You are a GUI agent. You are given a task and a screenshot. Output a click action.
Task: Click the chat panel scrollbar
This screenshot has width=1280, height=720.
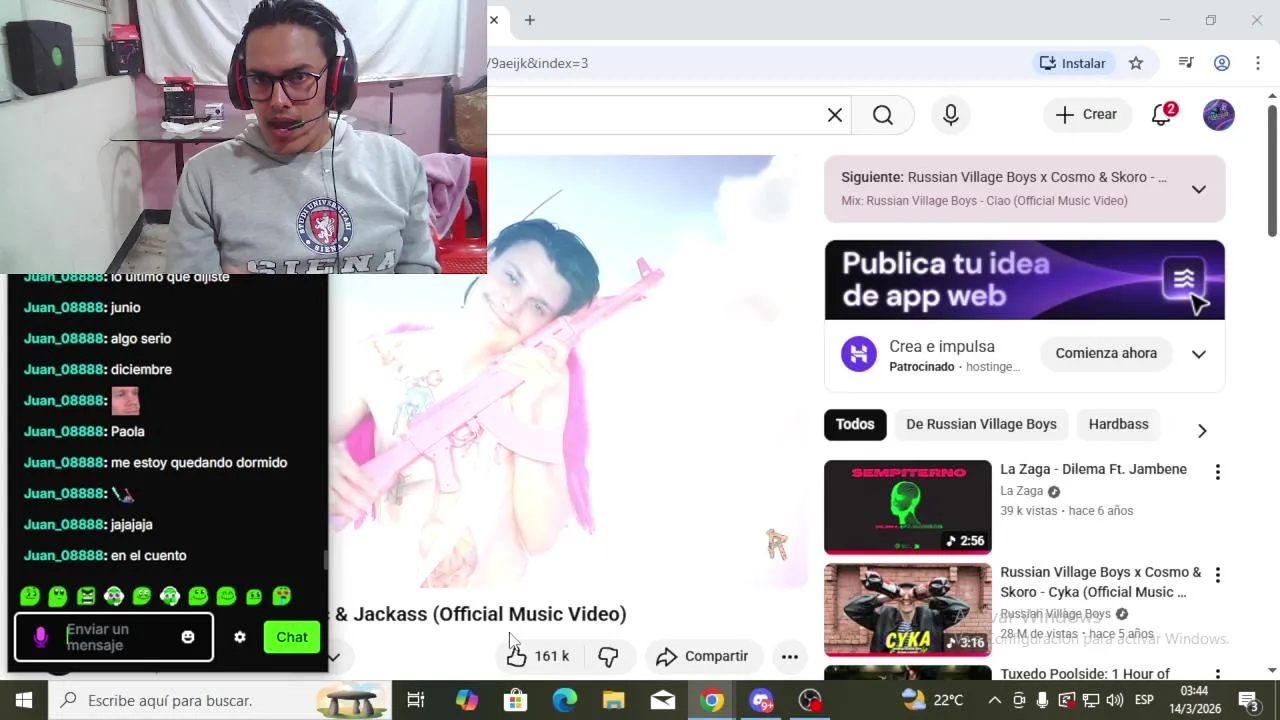click(x=324, y=562)
